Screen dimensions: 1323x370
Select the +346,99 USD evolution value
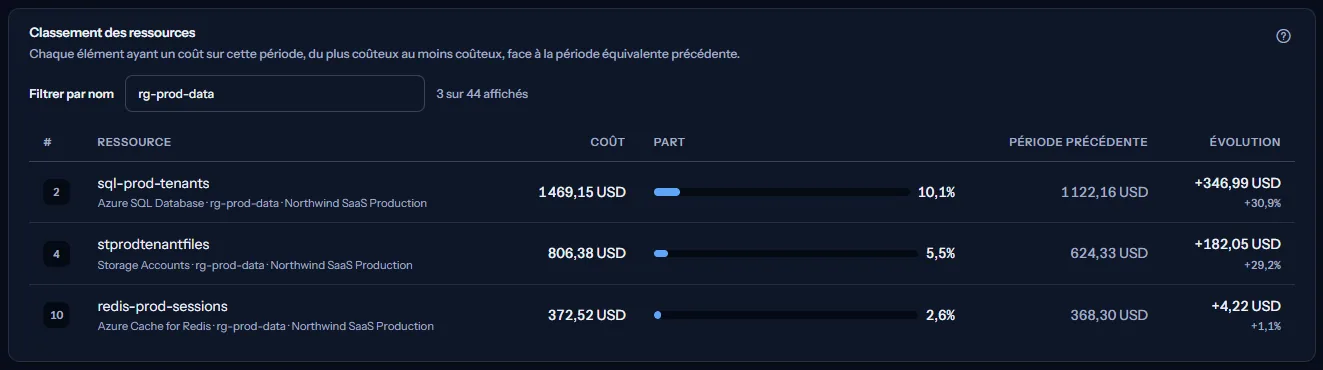coord(1237,184)
